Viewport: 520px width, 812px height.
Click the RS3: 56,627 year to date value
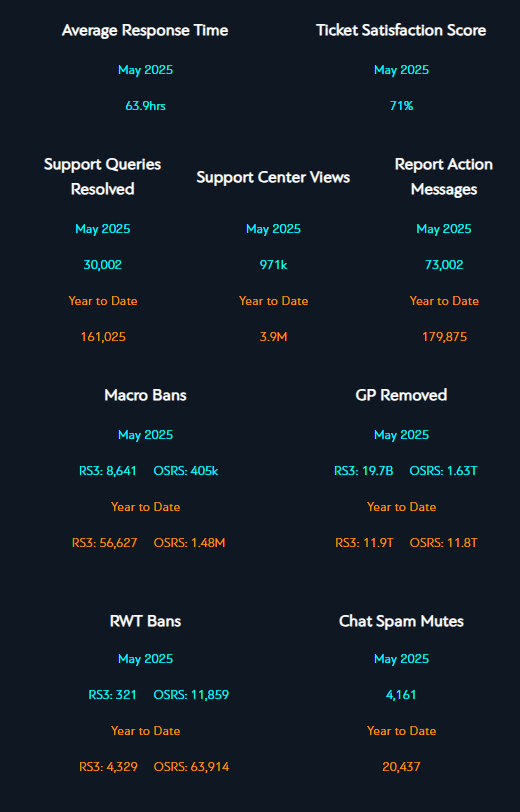(x=105, y=543)
